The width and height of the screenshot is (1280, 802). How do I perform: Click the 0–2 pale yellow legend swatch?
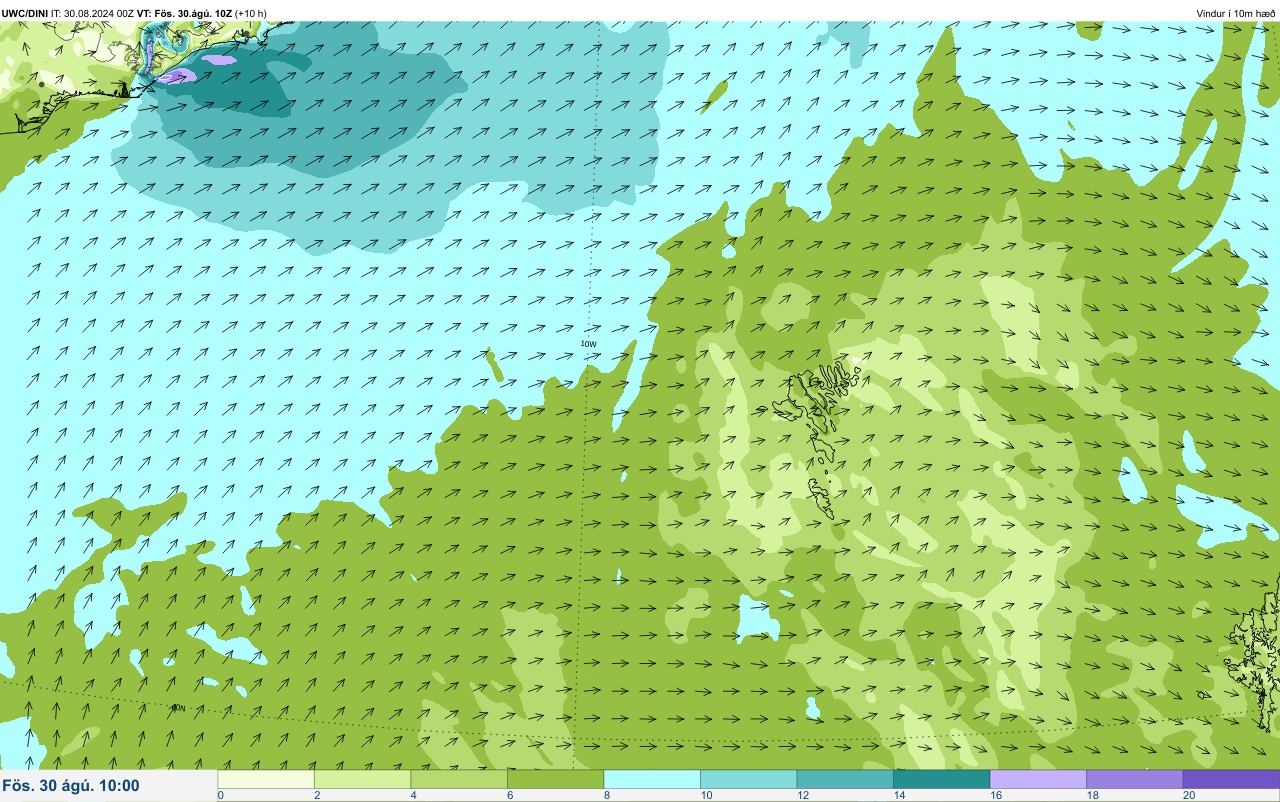[266, 779]
